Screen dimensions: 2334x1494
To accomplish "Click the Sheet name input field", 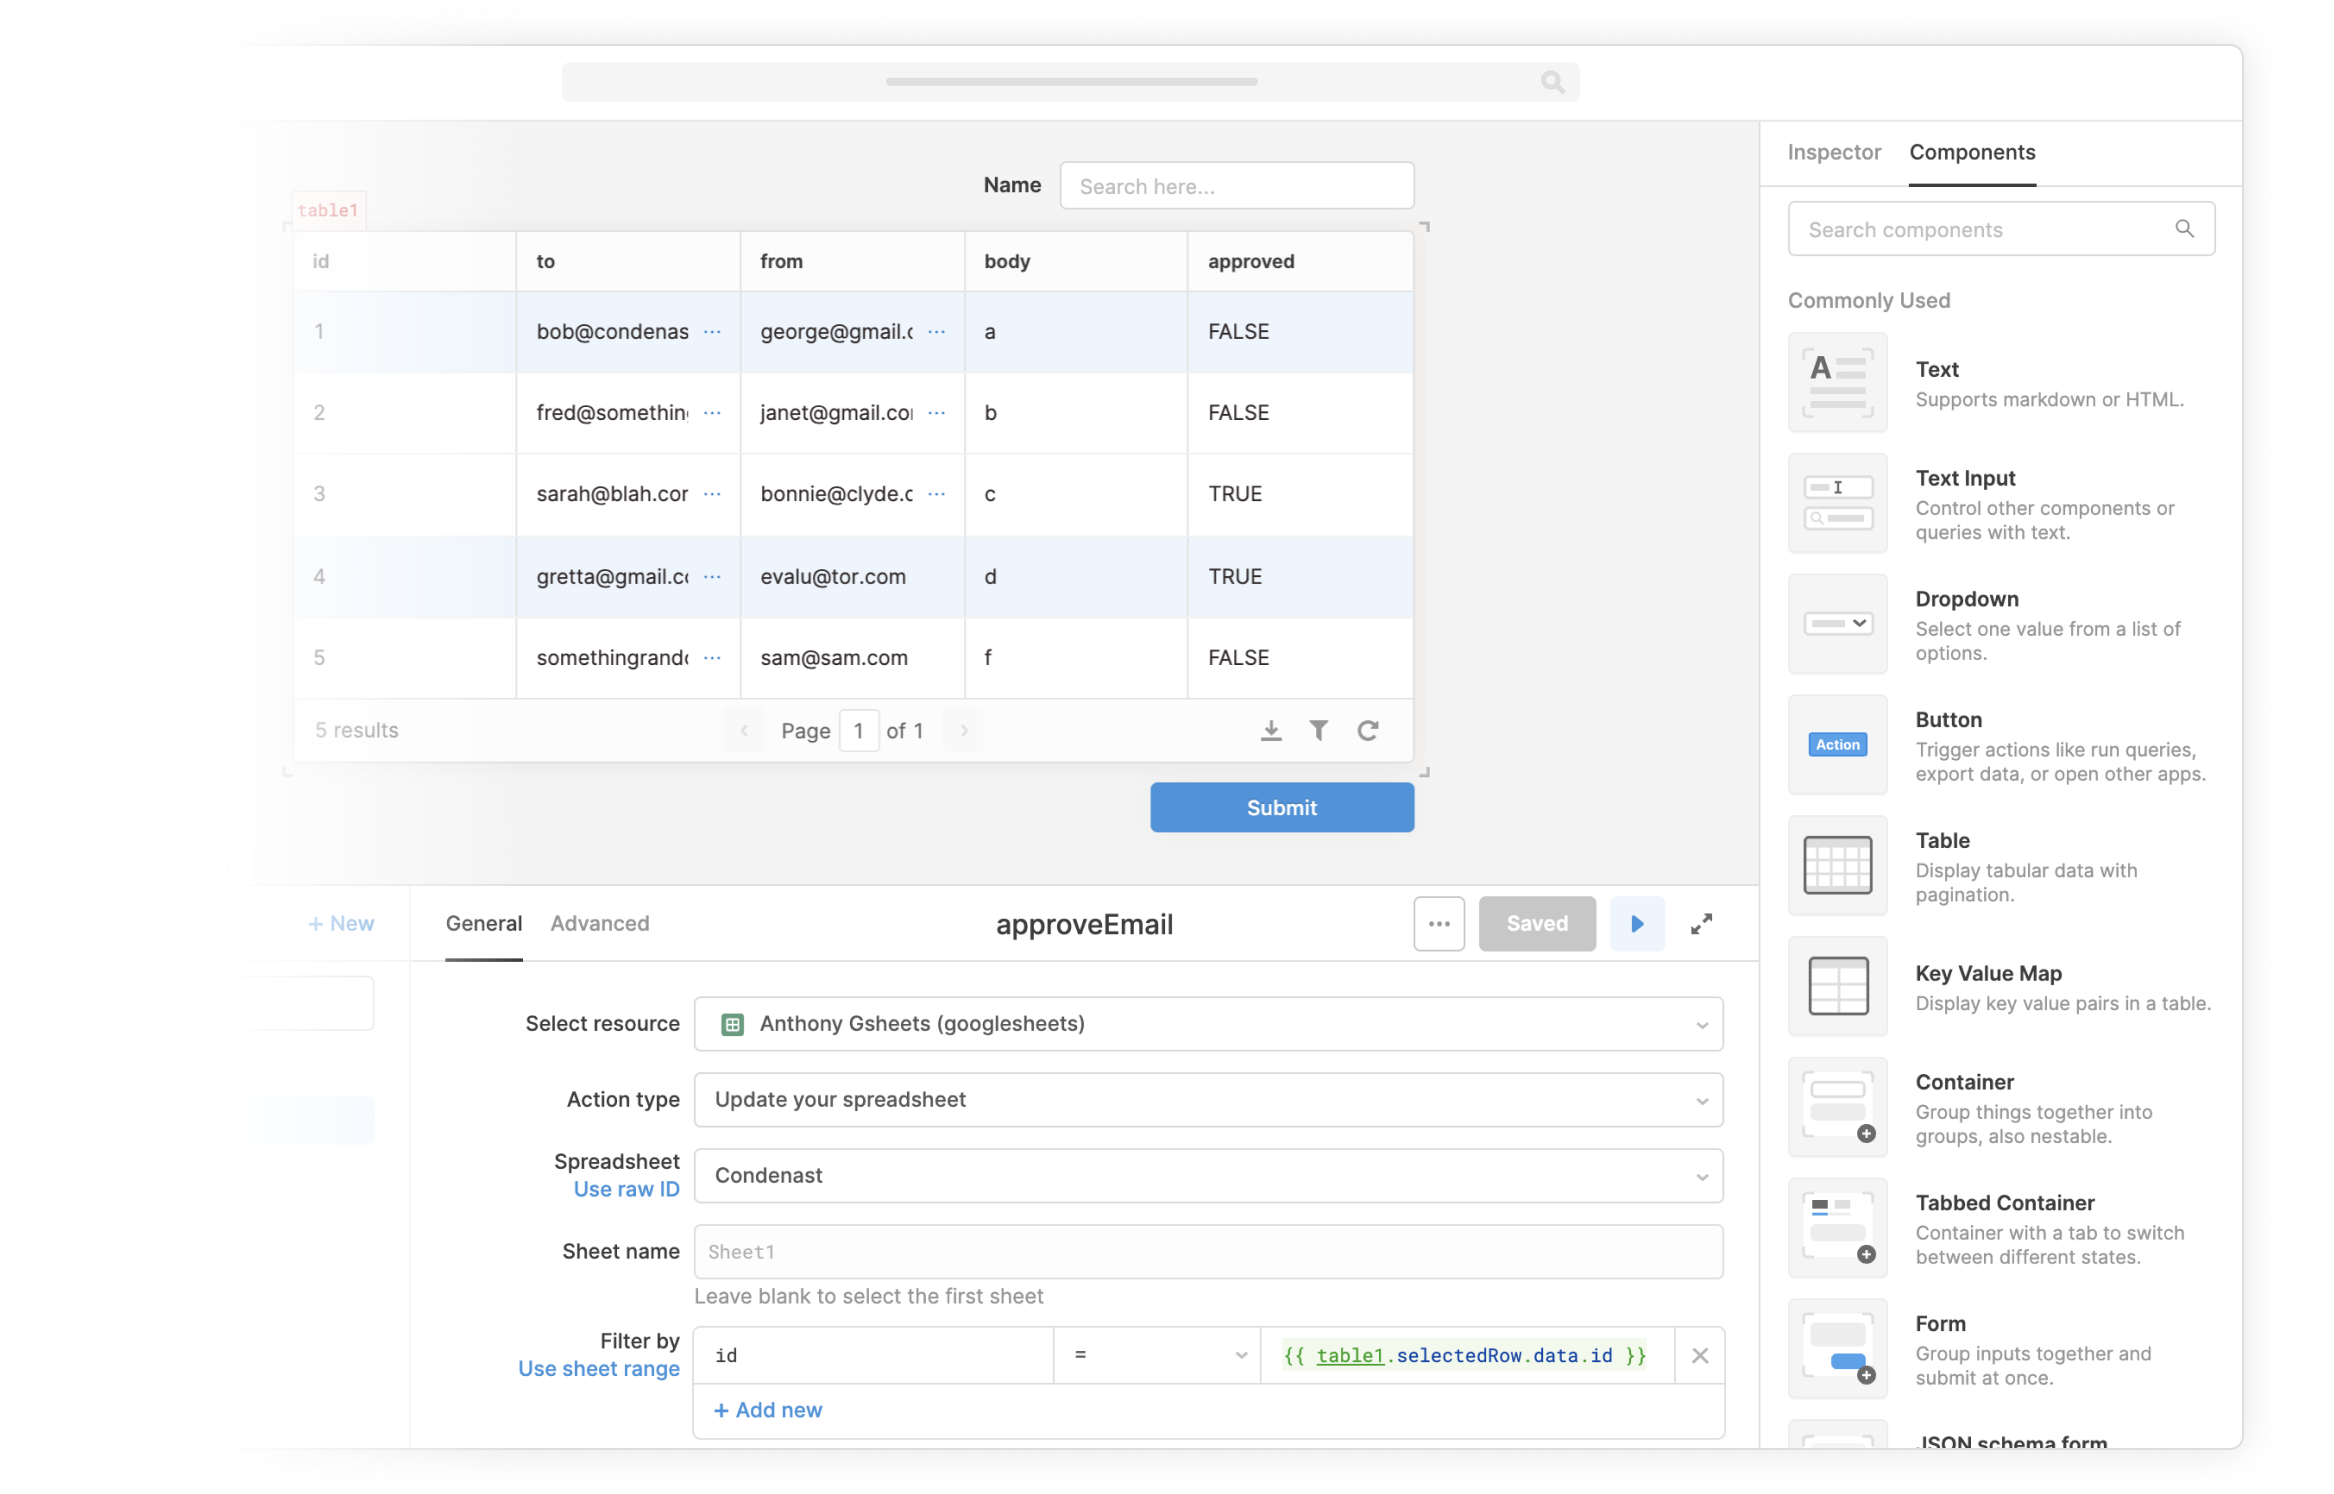I will tap(1208, 1252).
